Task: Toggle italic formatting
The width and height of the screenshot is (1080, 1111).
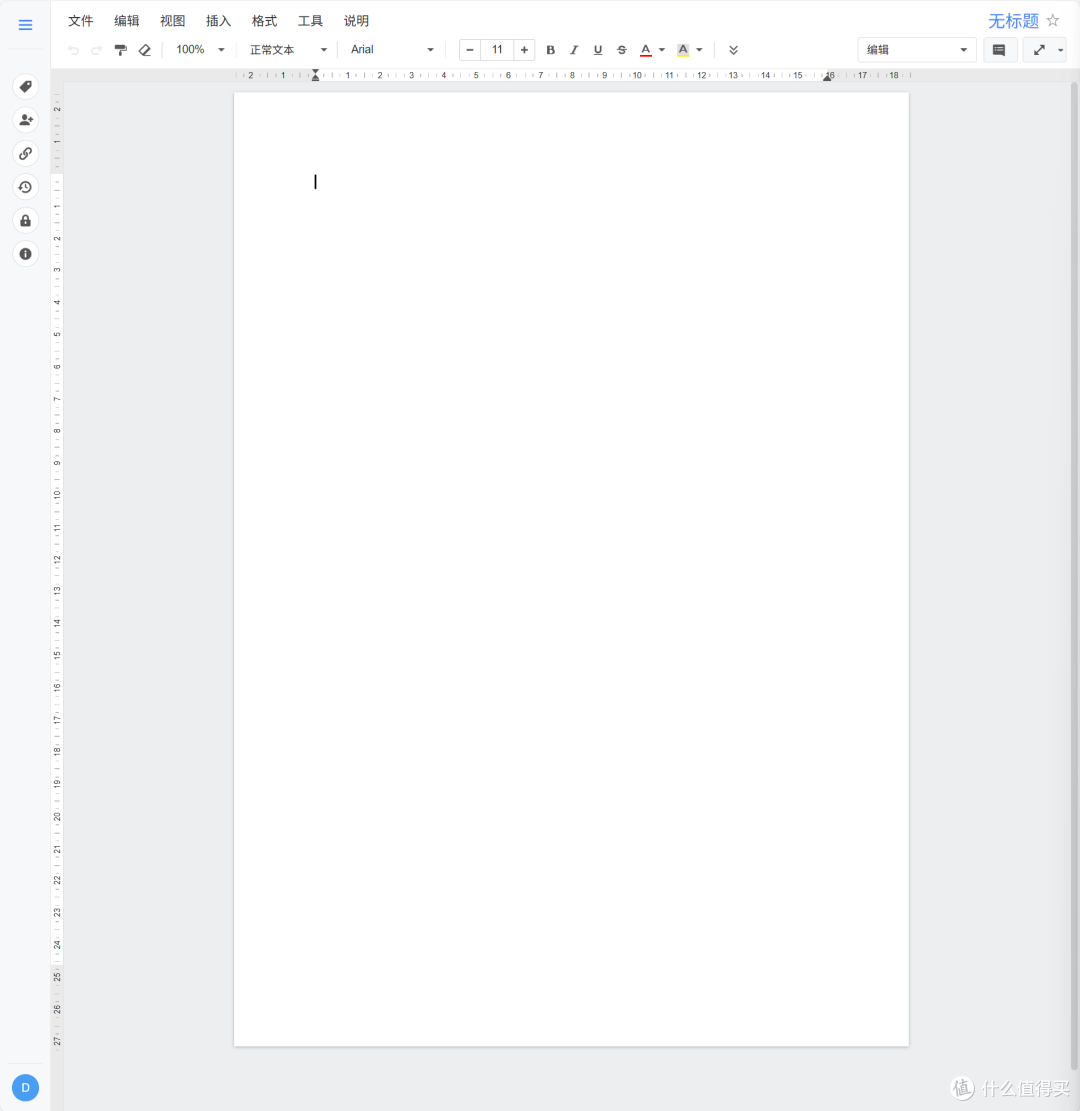Action: (574, 50)
